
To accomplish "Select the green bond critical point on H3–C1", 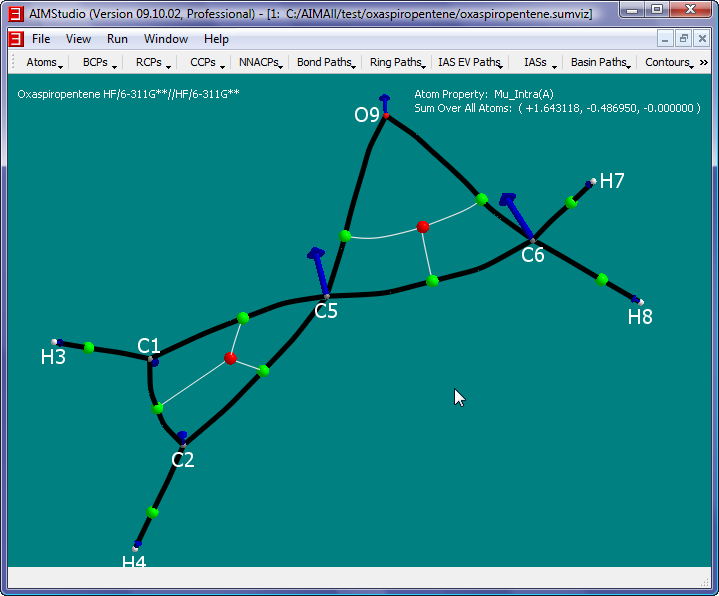I will tap(89, 347).
